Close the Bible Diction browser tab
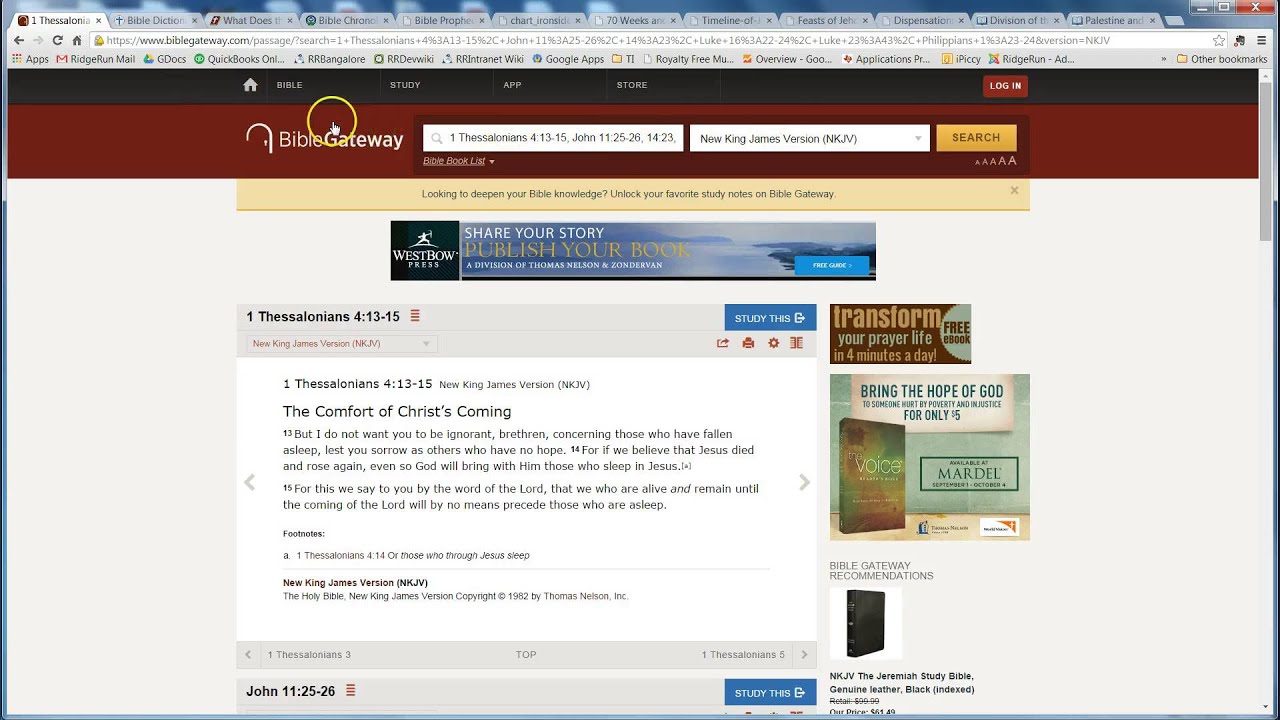 [x=195, y=20]
